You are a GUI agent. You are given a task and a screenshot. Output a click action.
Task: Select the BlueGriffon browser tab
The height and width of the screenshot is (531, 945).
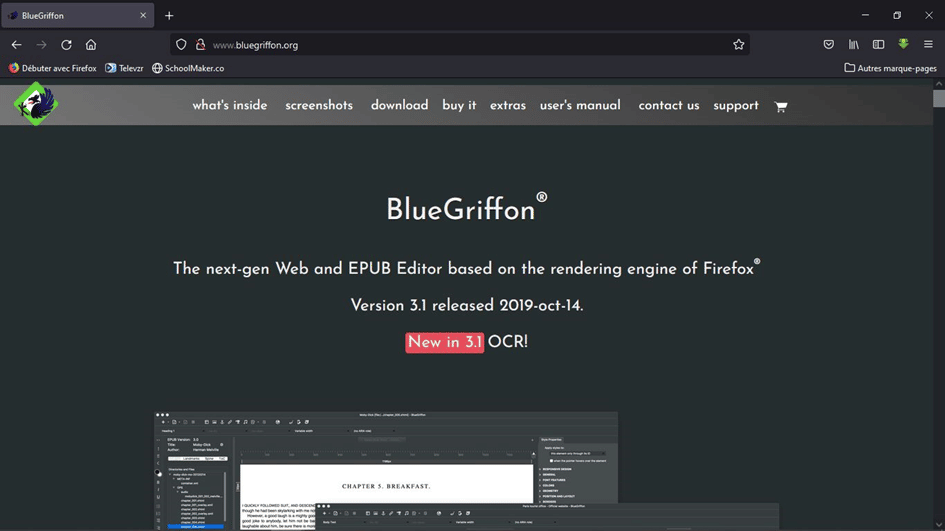pos(78,16)
